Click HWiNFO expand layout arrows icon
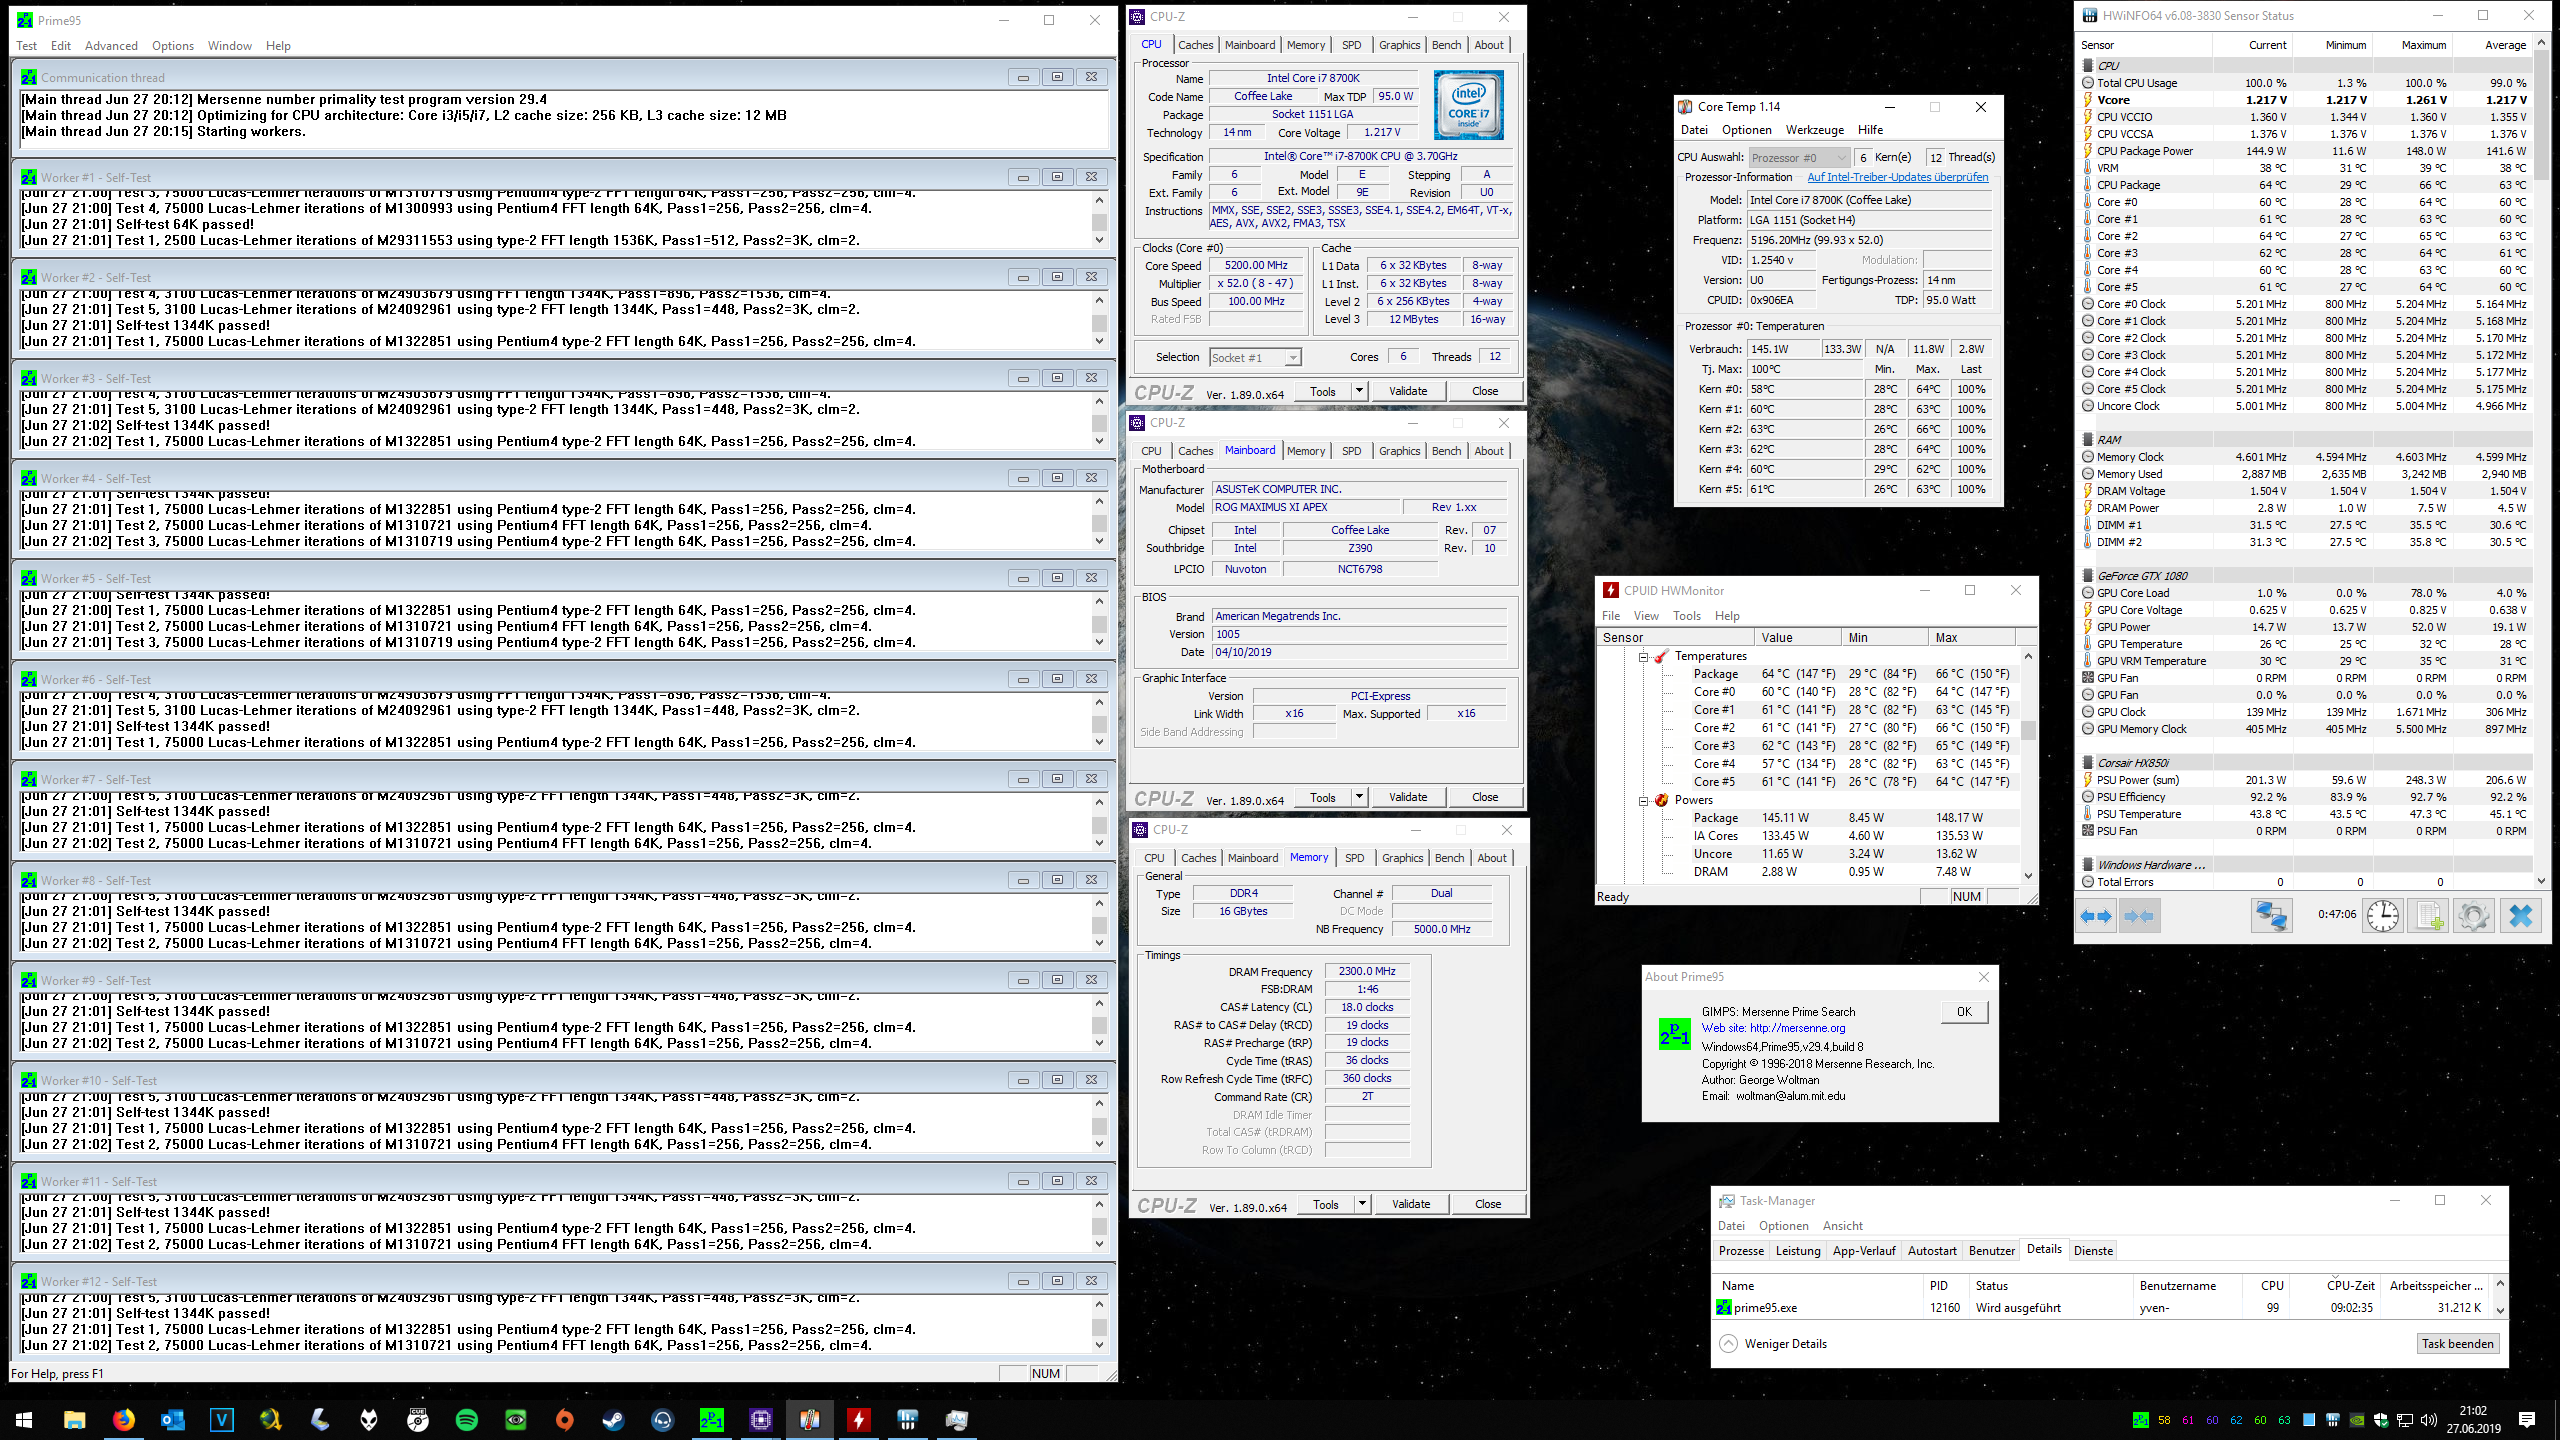 (x=2096, y=916)
